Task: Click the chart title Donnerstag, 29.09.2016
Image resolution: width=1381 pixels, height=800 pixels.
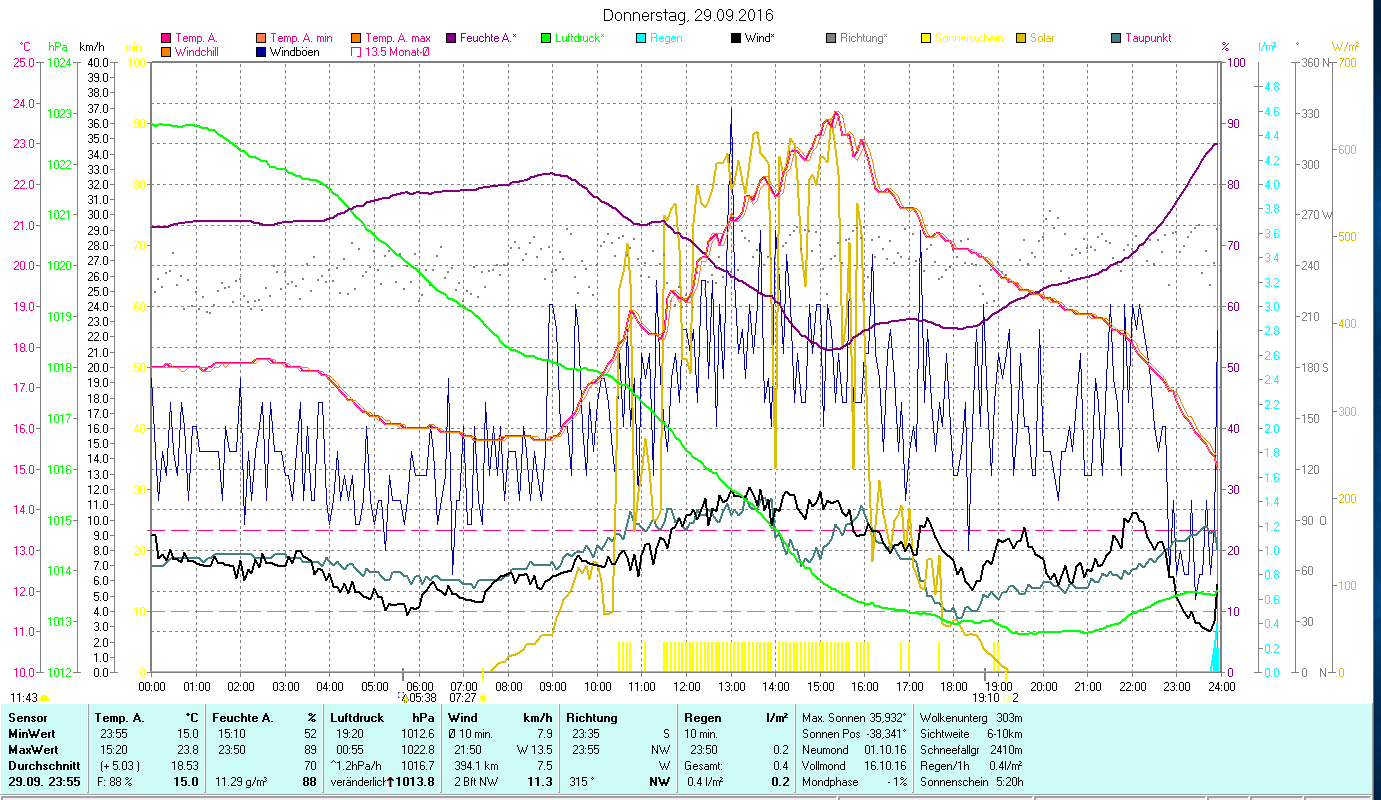Action: pos(689,15)
